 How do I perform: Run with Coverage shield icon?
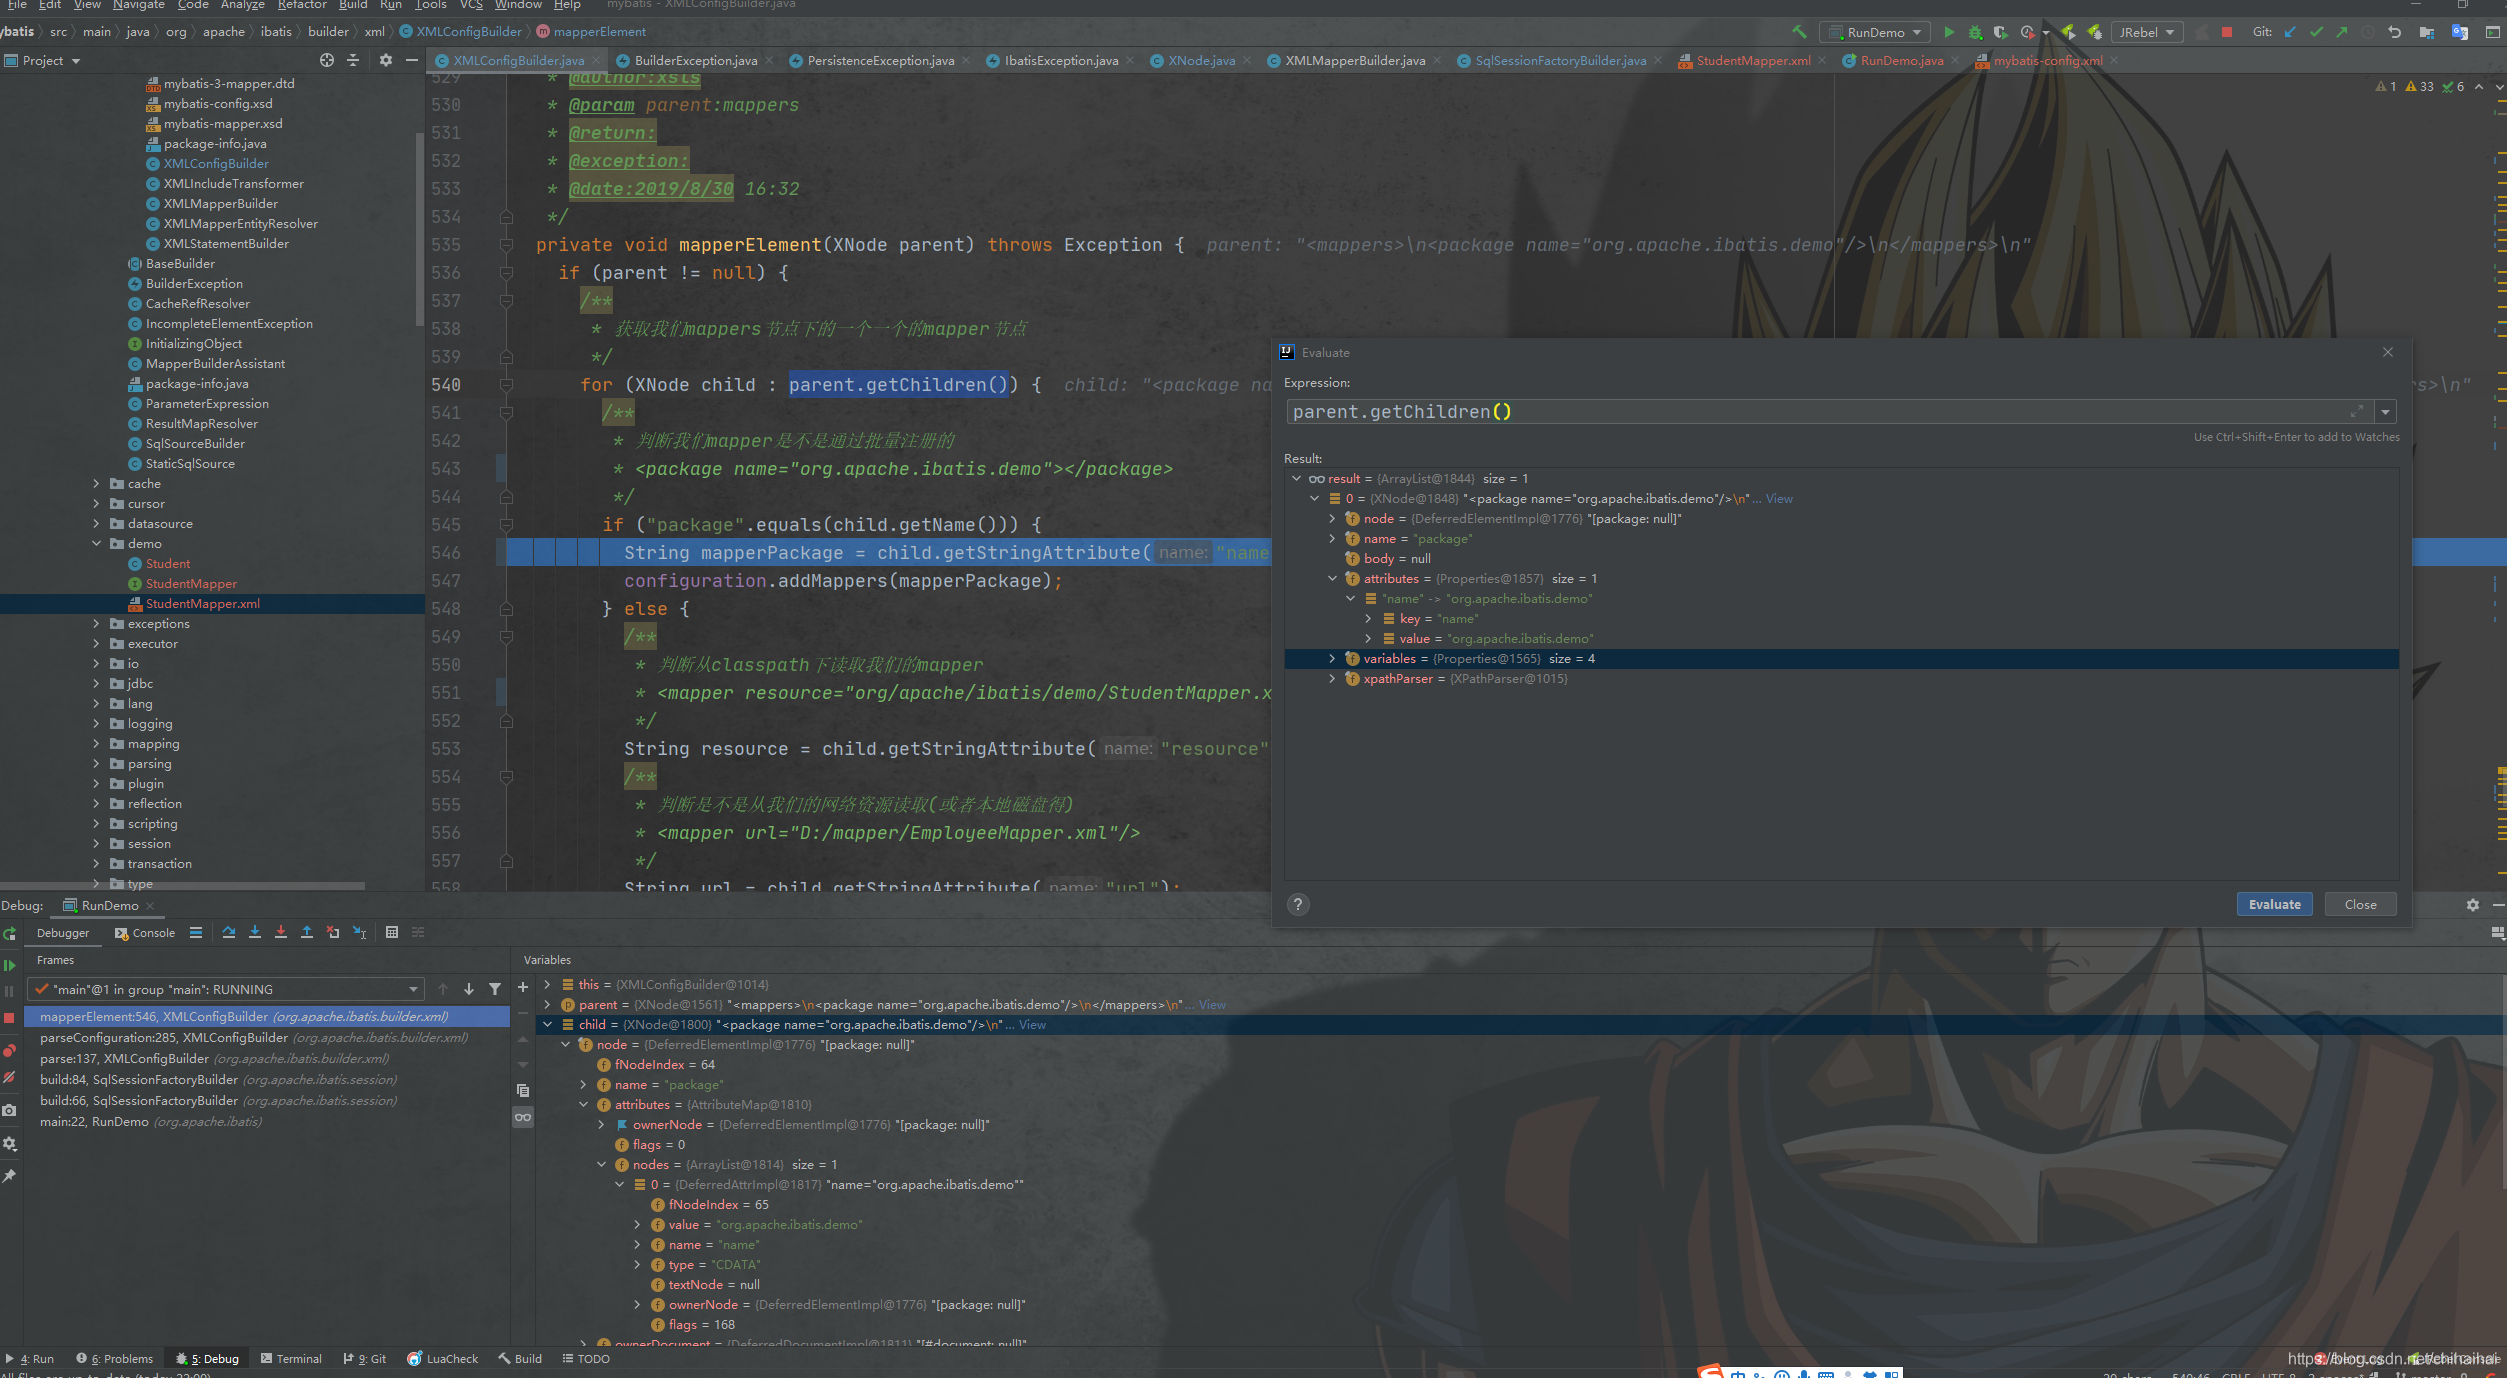coord(2000,32)
